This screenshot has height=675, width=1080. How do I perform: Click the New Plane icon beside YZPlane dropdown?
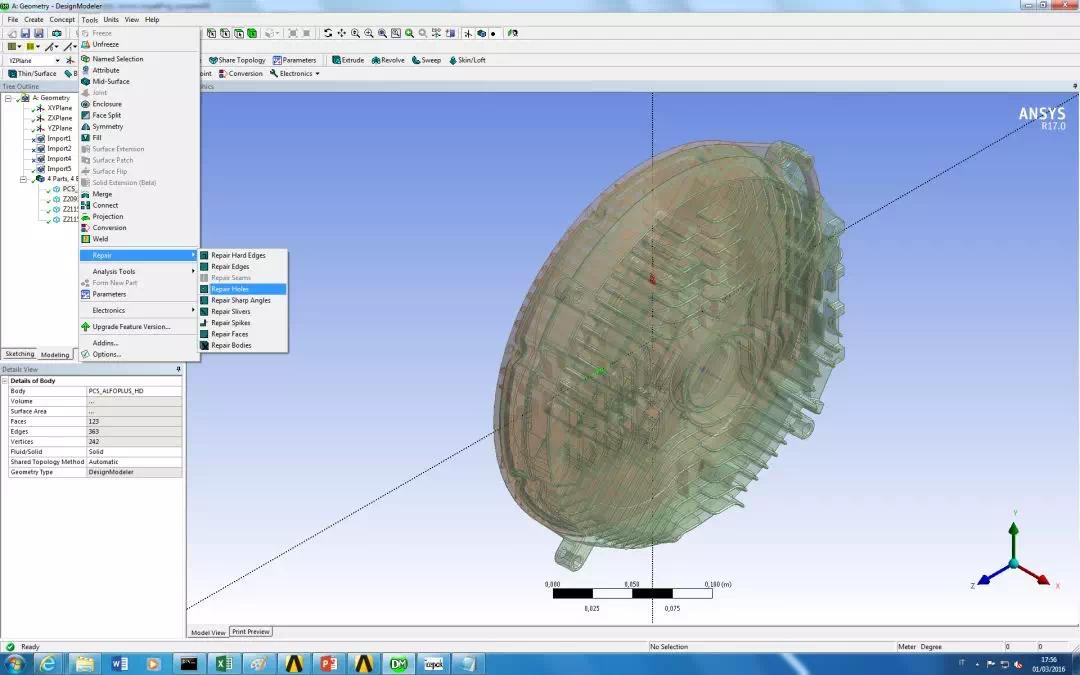tap(70, 61)
